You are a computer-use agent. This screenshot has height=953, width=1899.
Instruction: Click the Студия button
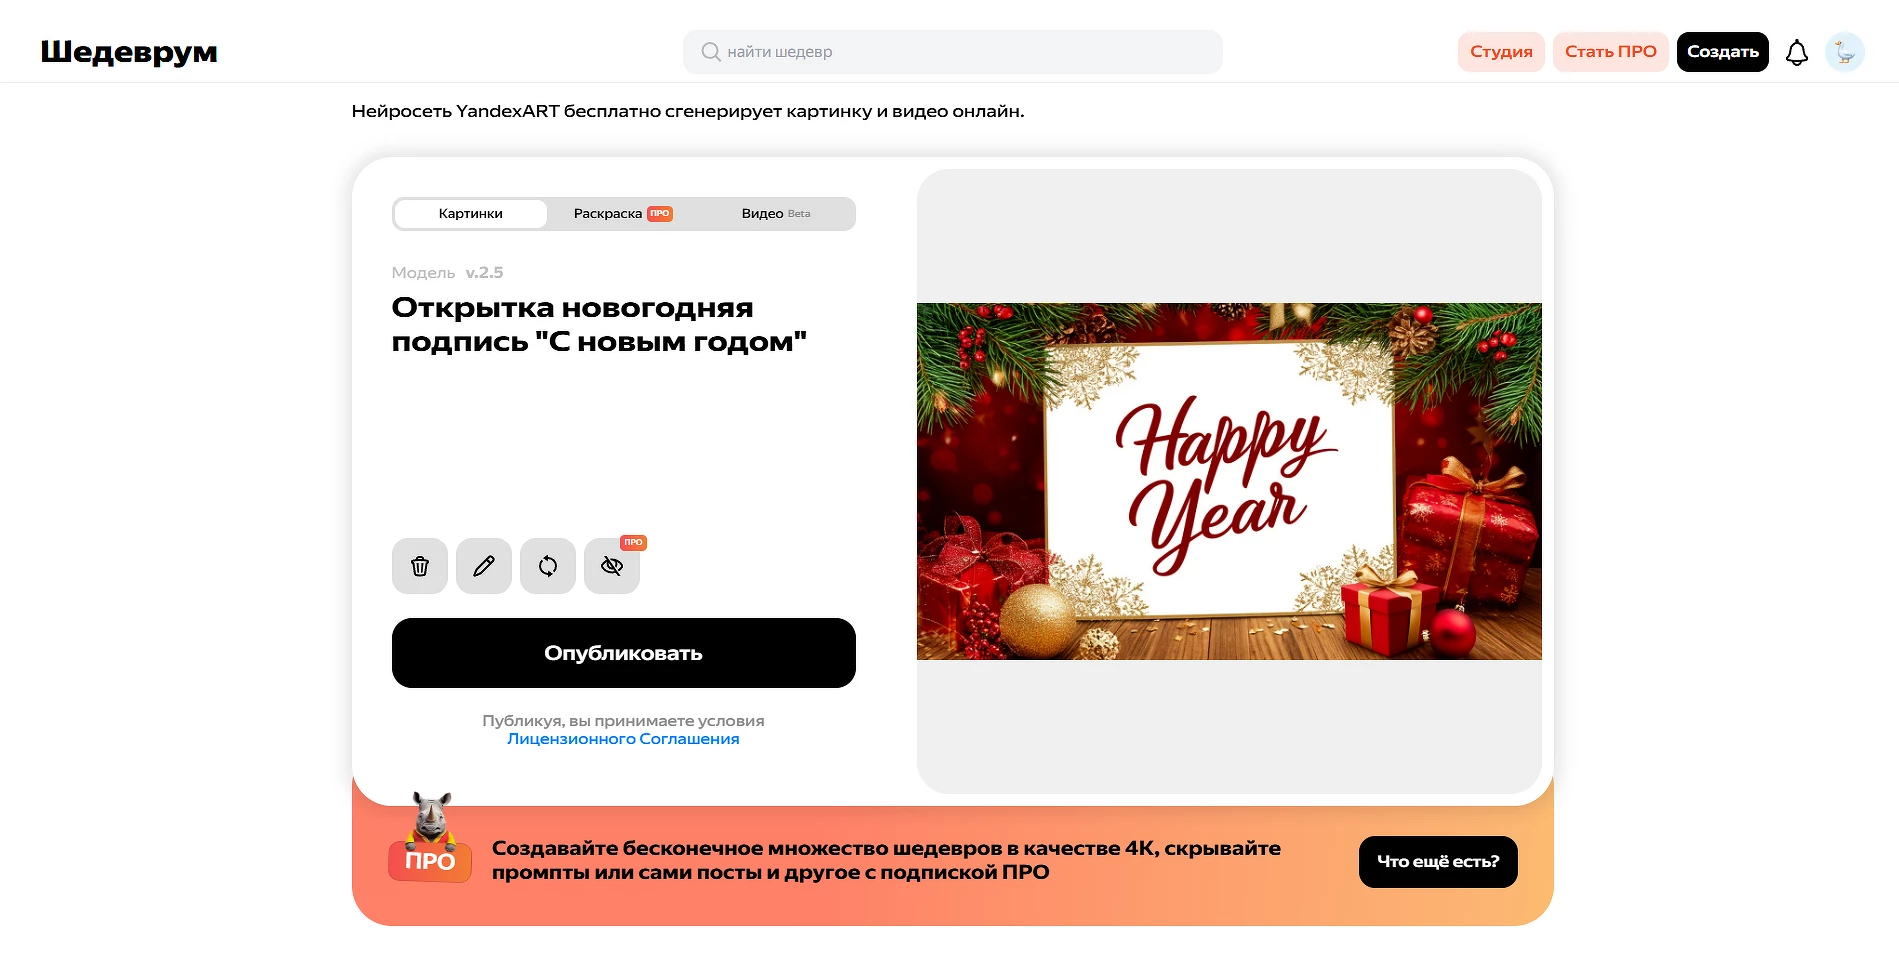1501,52
